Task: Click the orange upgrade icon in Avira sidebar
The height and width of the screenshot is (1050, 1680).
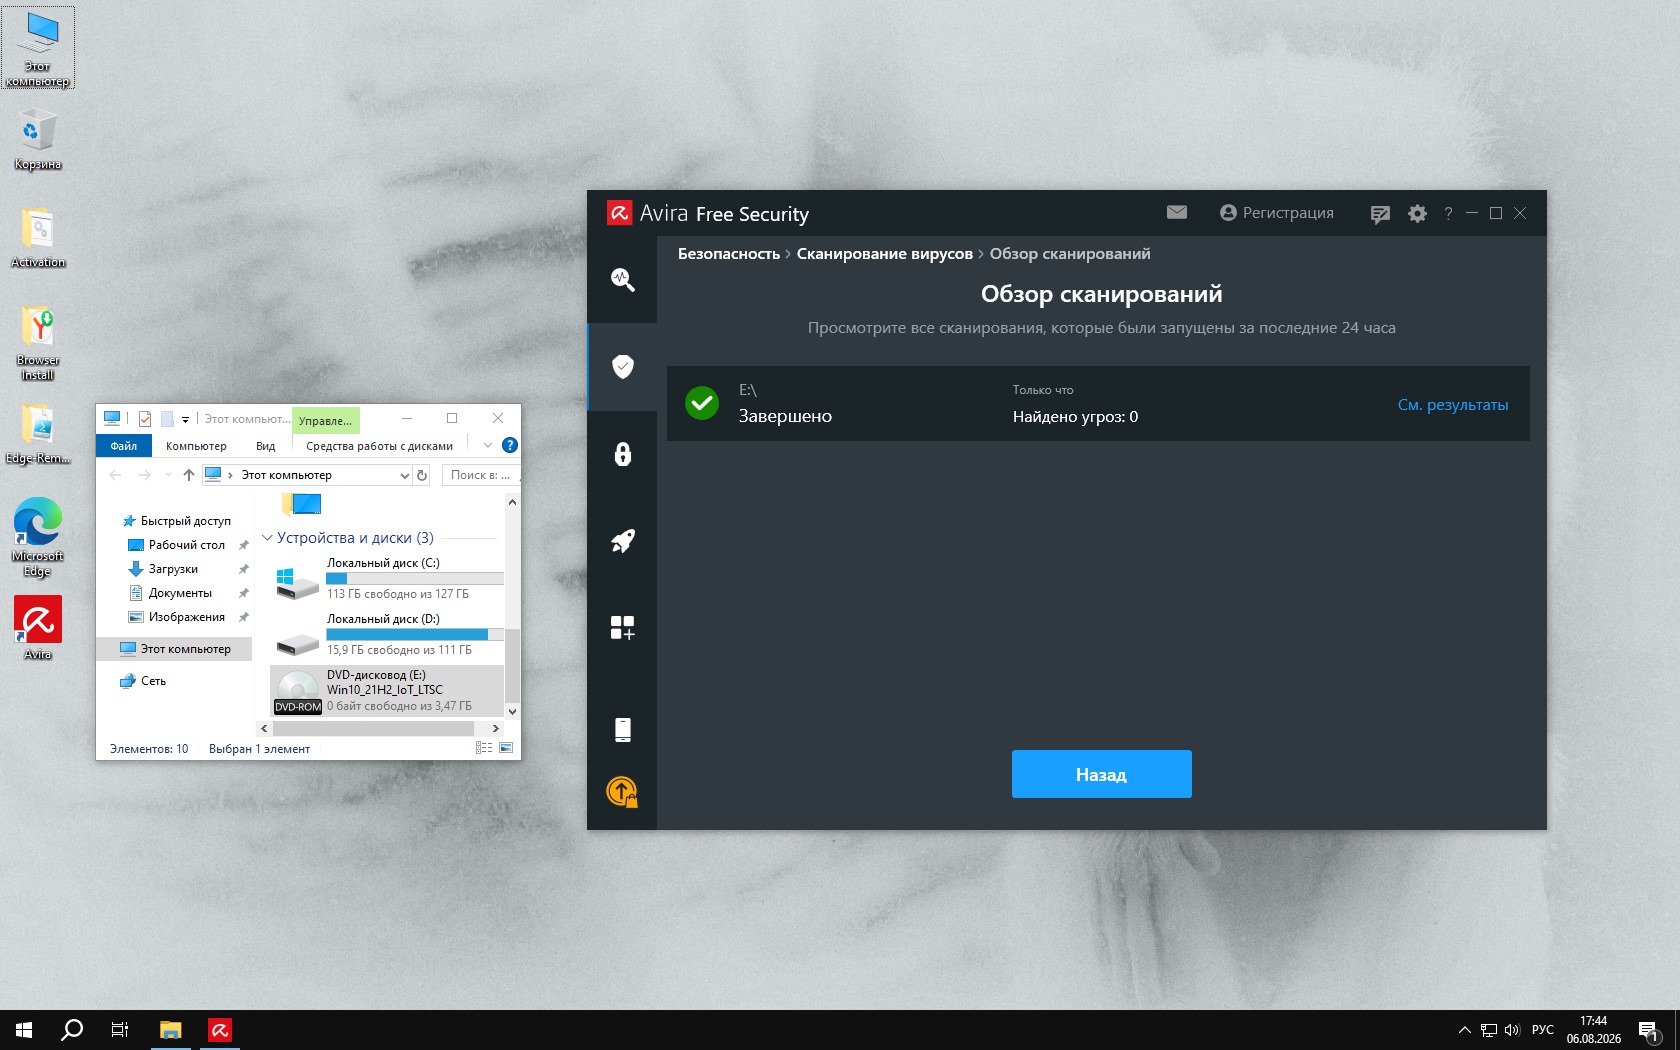Action: pos(622,792)
